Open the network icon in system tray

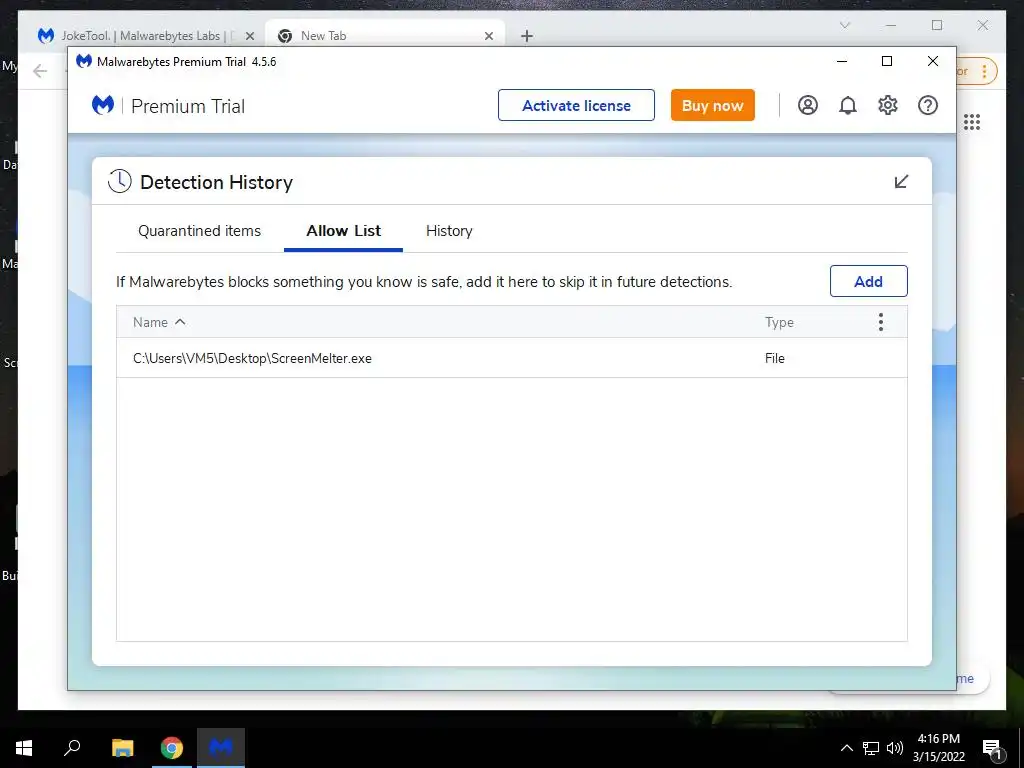tap(871, 748)
